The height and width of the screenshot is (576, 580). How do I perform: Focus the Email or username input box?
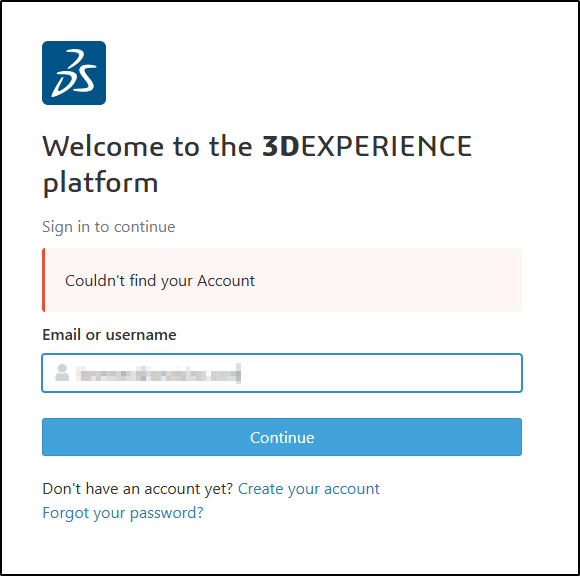[282, 373]
